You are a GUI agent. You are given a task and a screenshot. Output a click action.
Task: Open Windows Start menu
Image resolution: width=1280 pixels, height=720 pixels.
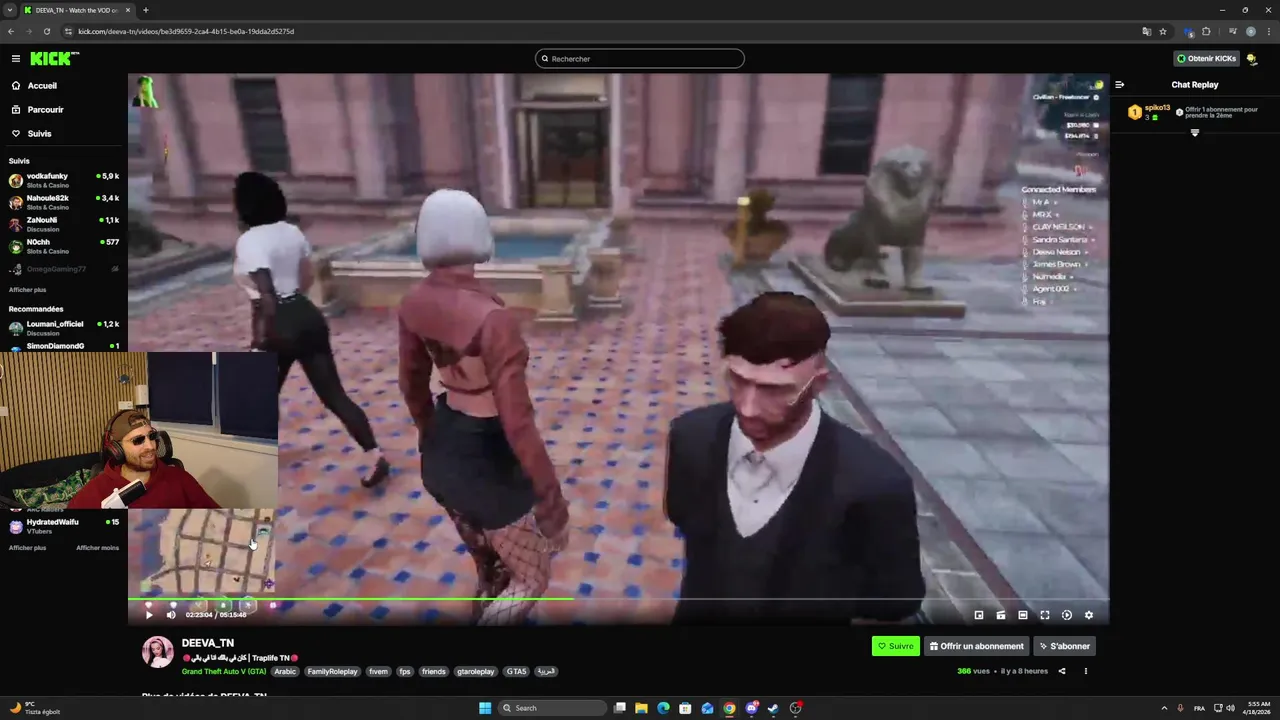coord(485,708)
